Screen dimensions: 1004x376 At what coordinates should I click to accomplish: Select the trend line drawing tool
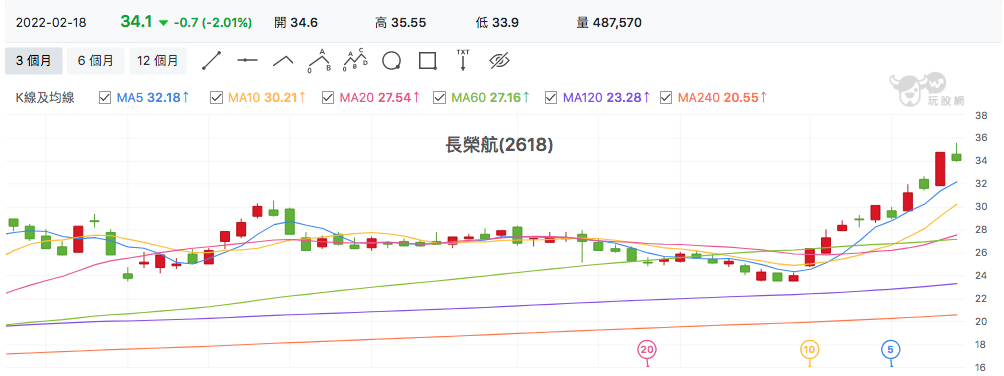click(211, 61)
